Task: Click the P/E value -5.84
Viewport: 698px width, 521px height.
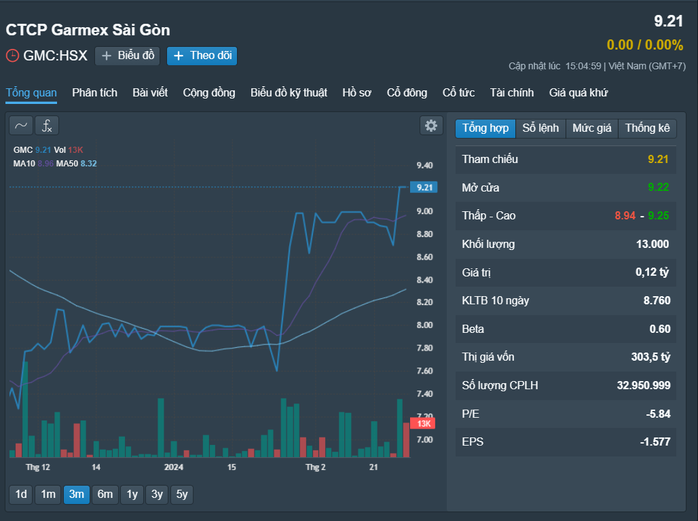Action: pyautogui.click(x=658, y=414)
